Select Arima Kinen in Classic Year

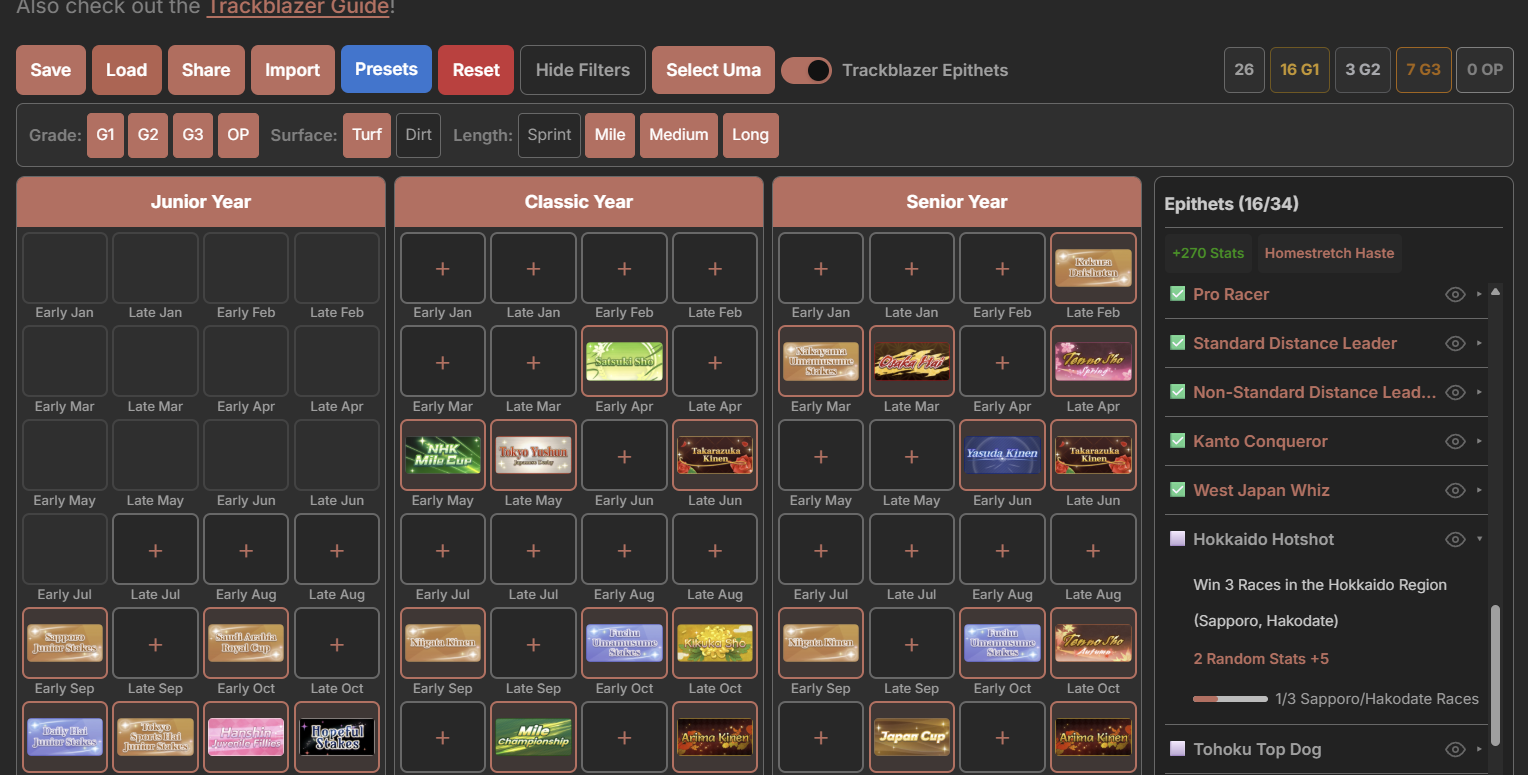click(715, 737)
